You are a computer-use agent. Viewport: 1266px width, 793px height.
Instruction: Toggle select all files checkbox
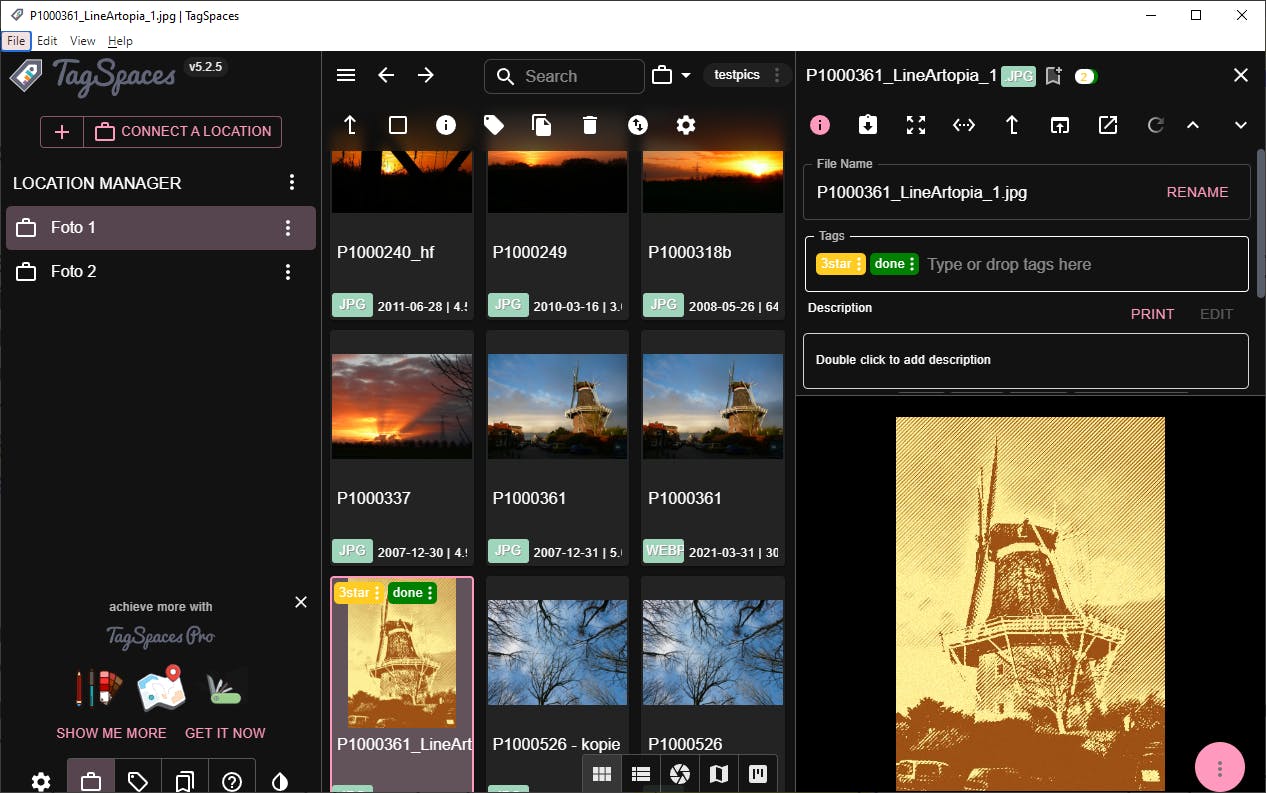pyautogui.click(x=398, y=125)
